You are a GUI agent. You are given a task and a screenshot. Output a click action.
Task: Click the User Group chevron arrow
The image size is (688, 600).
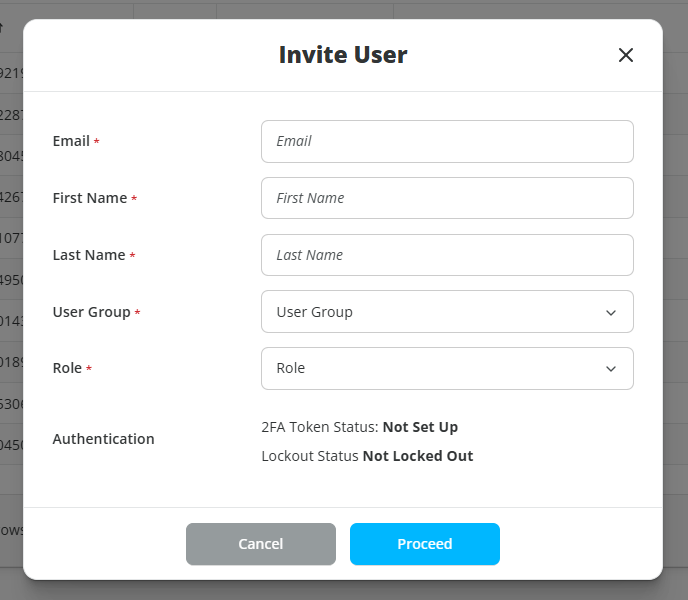[611, 313]
